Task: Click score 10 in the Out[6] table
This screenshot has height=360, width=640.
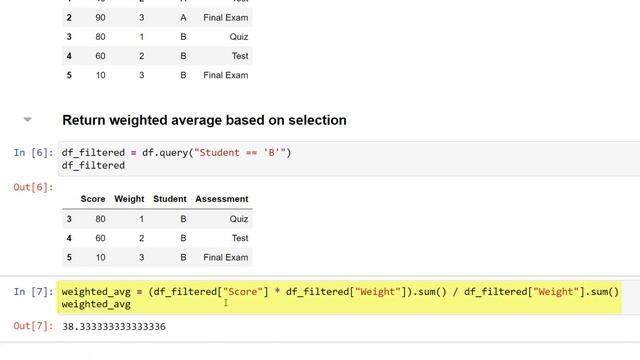Action: pos(100,258)
